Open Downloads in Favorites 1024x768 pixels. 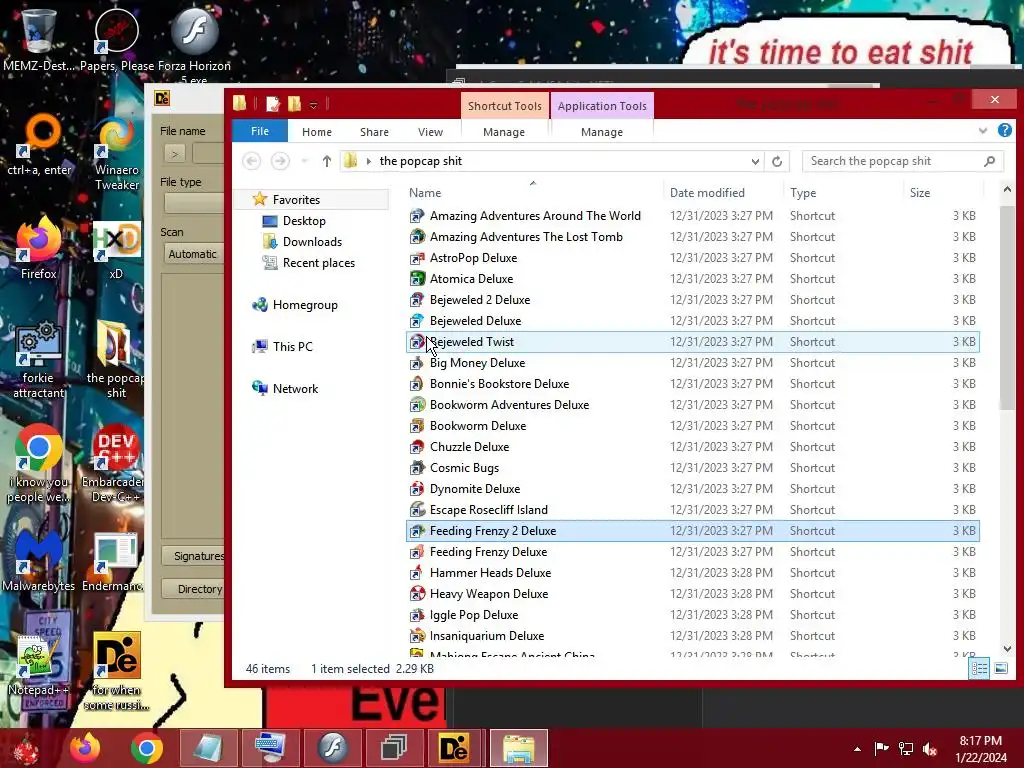click(312, 242)
